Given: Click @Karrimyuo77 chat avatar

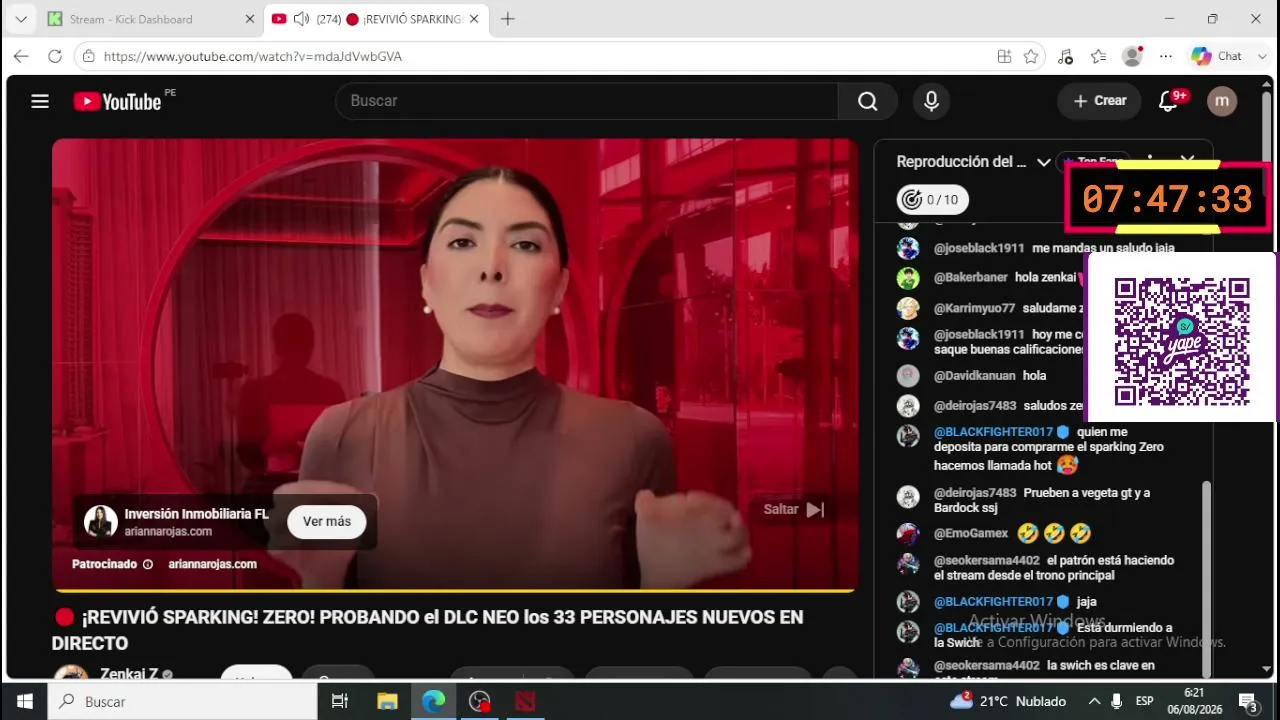Looking at the screenshot, I should click(908, 308).
